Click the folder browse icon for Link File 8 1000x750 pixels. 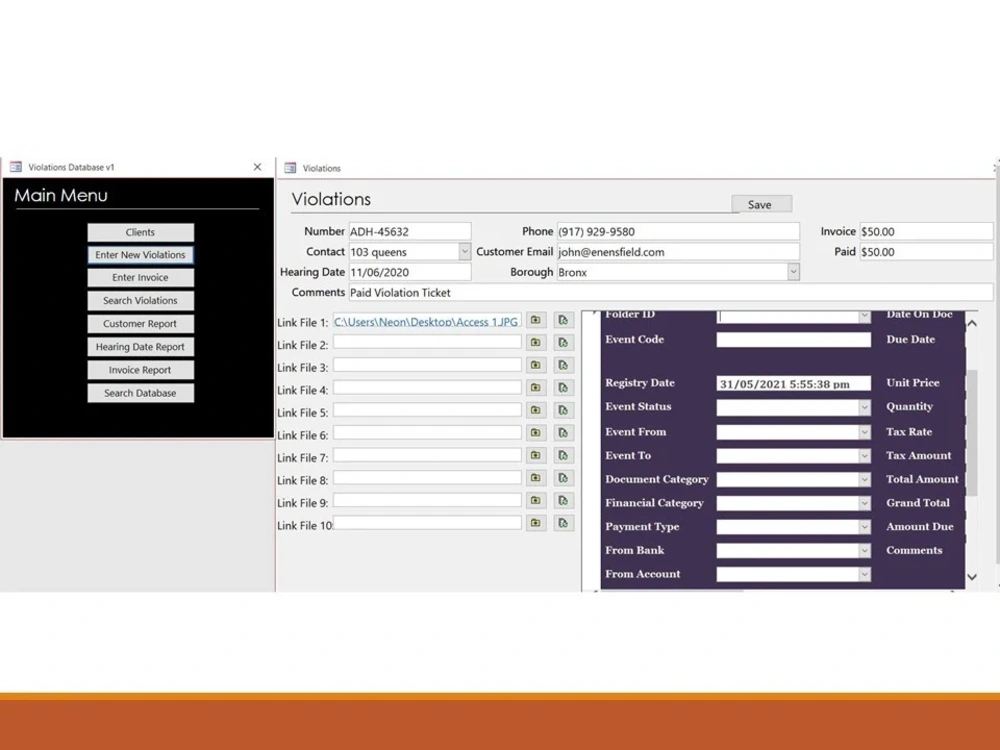536,478
